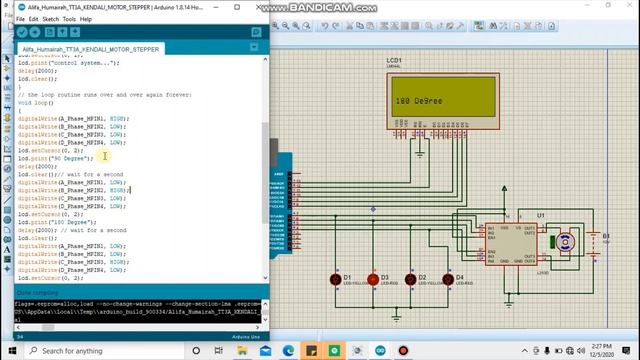Click the editor scroll down arrow

(x=265, y=278)
